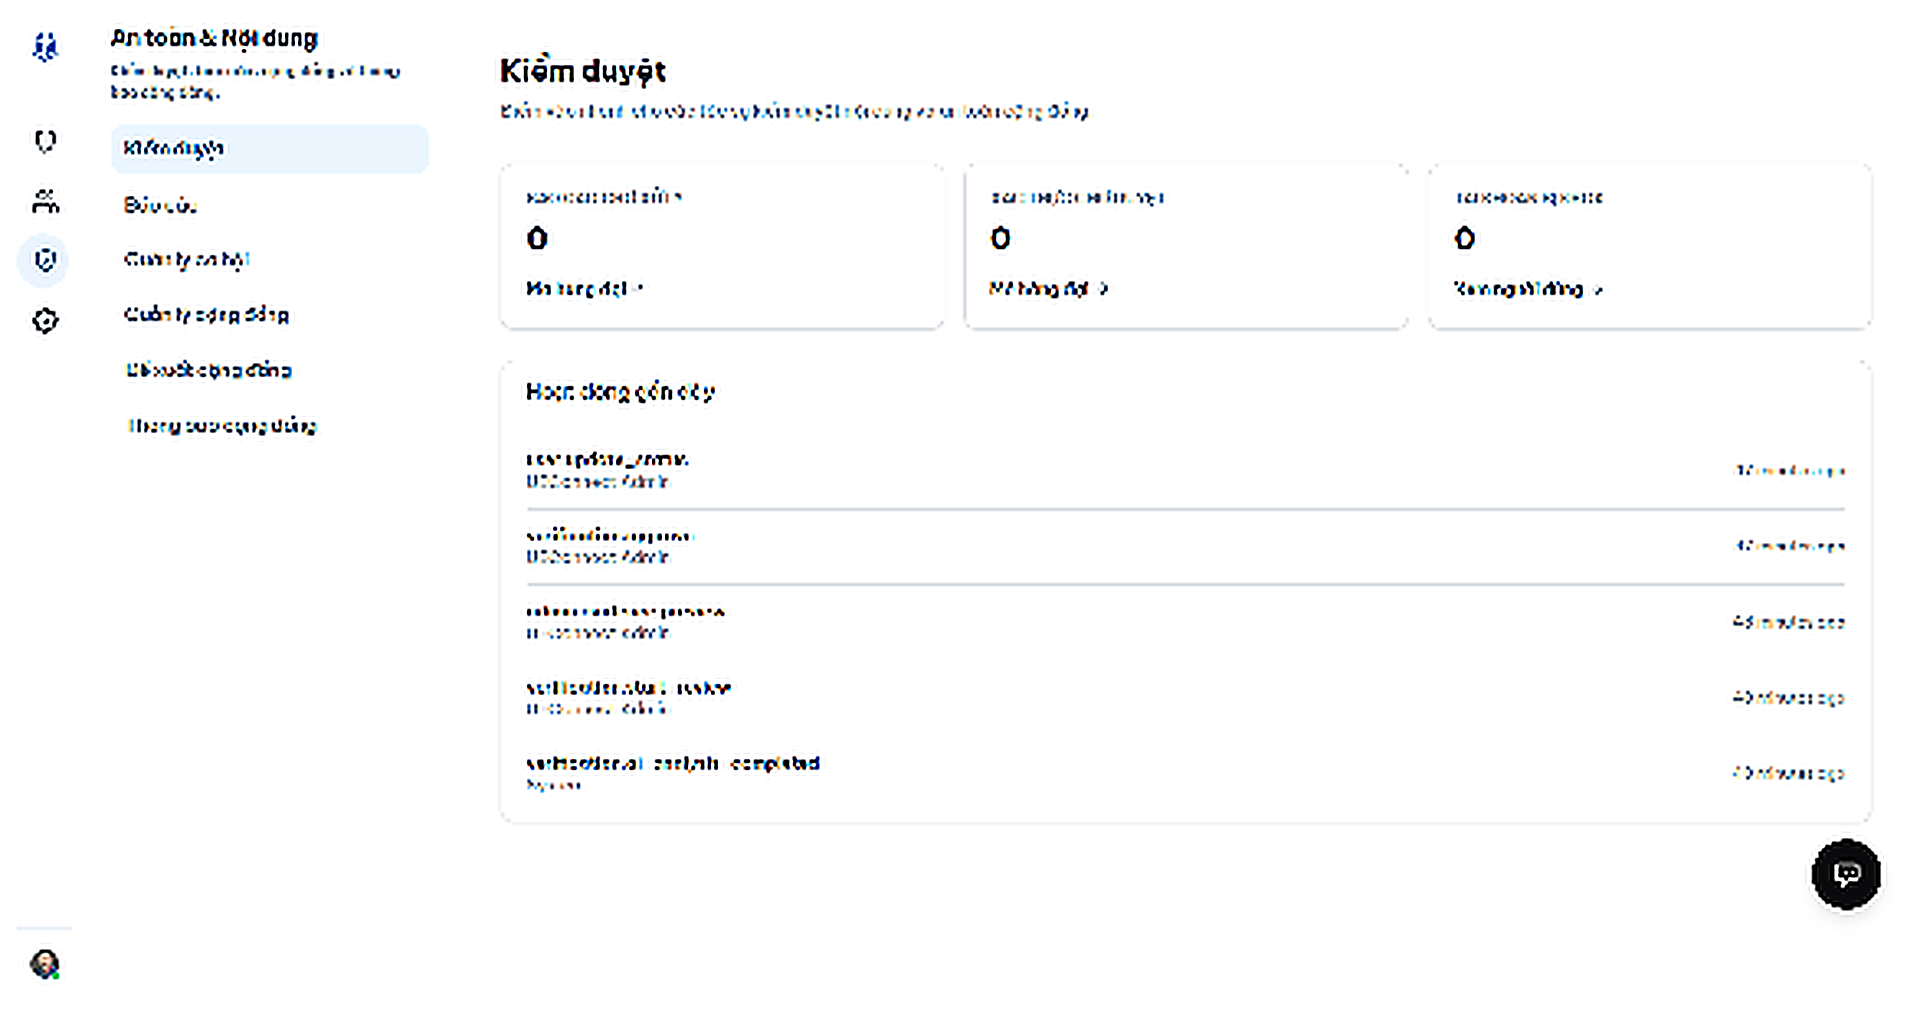Screen dimensions: 1920x1025
Task: Open Báo cáo in the sidebar menu
Action: coord(270,205)
